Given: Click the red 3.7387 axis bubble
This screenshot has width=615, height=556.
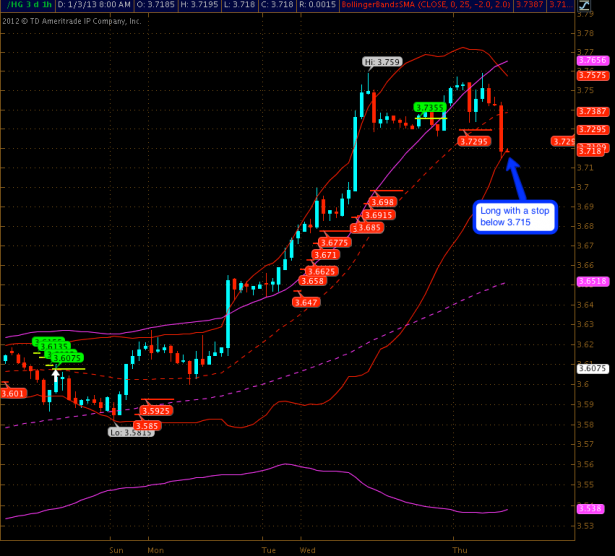Looking at the screenshot, I should pos(593,111).
